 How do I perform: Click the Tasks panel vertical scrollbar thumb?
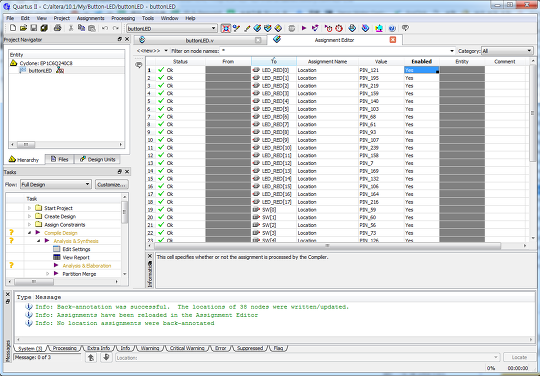tap(125, 211)
